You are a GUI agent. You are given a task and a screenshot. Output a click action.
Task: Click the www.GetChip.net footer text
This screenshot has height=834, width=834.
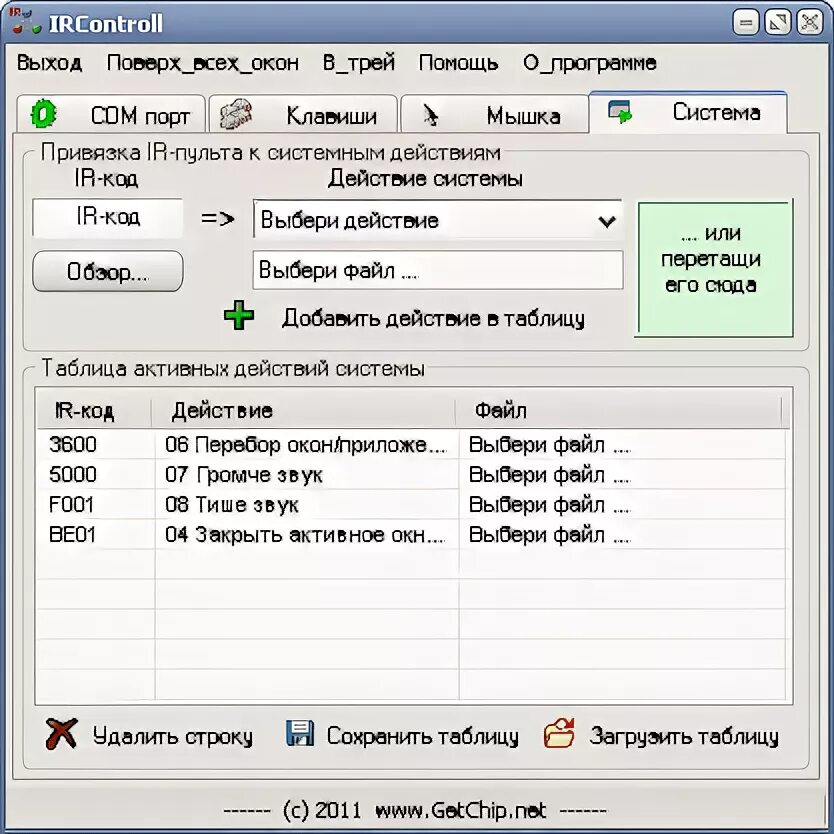click(x=461, y=810)
